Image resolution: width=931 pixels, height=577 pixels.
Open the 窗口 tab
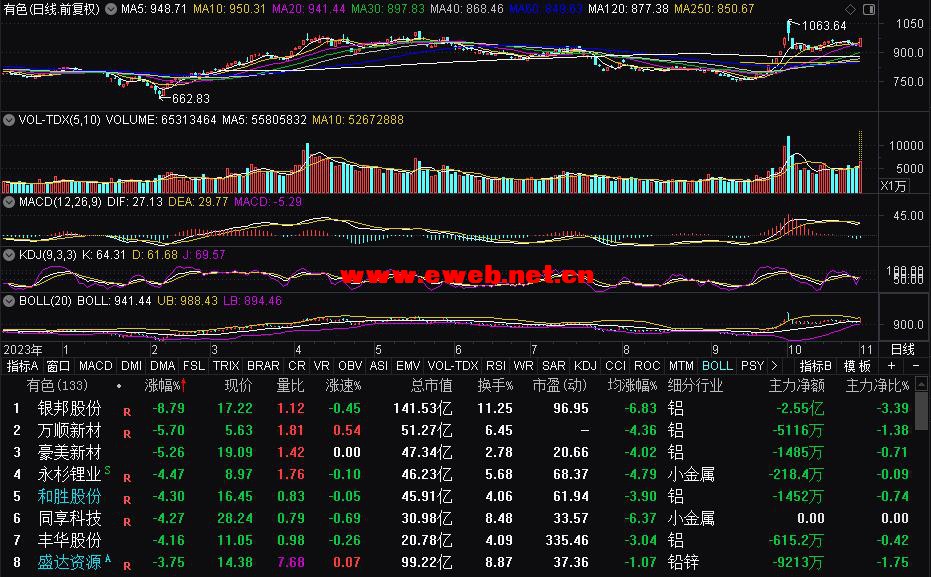(x=58, y=366)
